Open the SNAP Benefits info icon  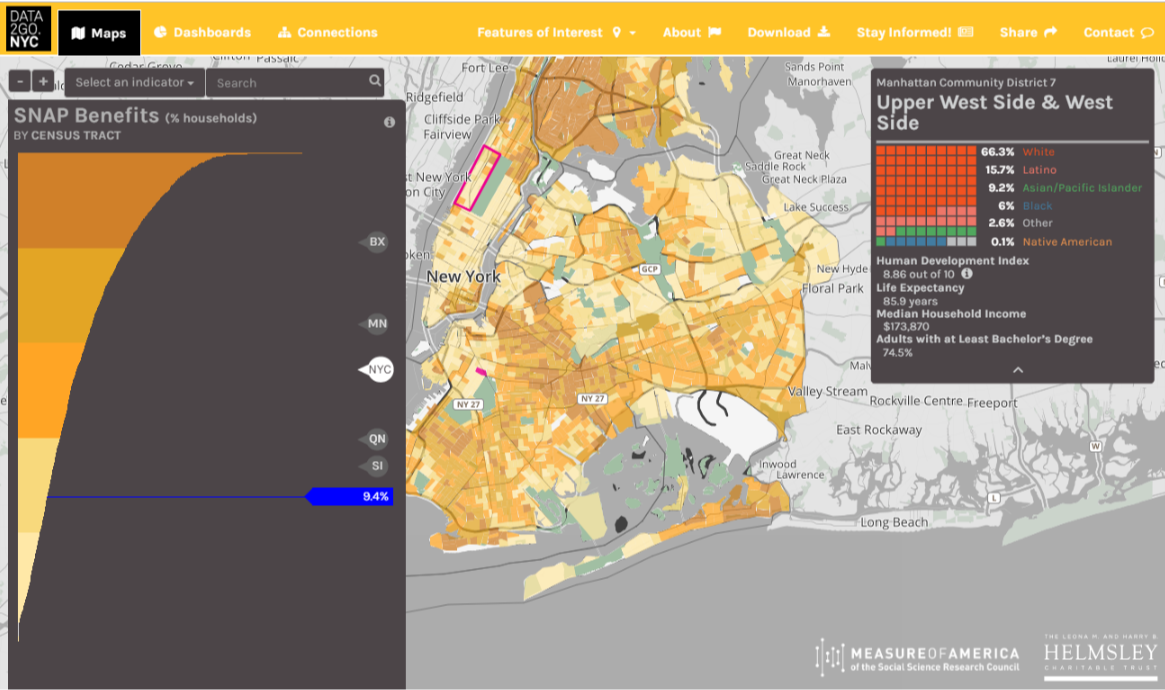tap(389, 122)
